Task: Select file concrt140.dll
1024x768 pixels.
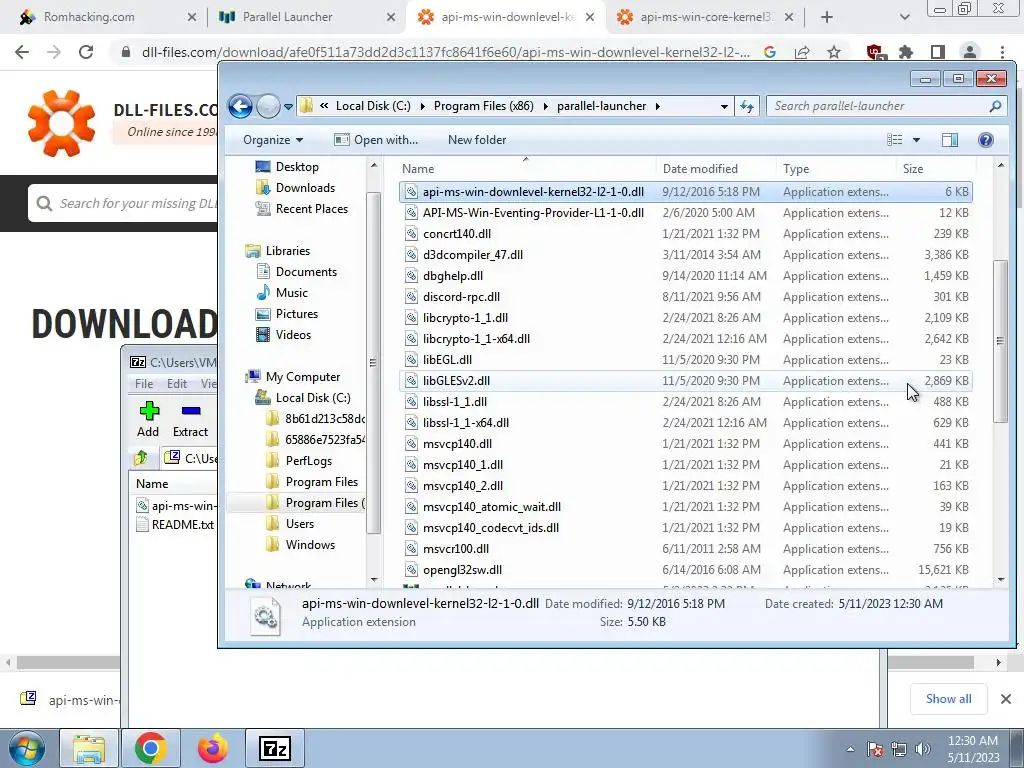Action: point(686,234)
